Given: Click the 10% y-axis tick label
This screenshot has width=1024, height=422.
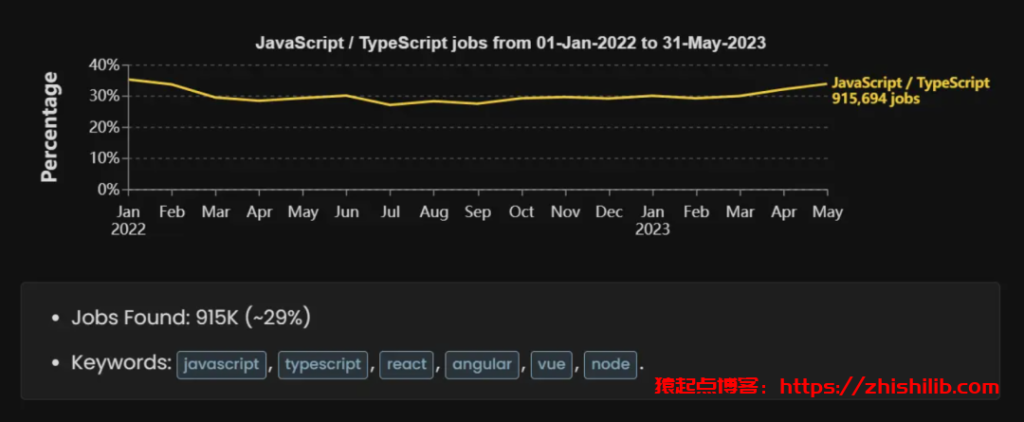Looking at the screenshot, I should [104, 159].
